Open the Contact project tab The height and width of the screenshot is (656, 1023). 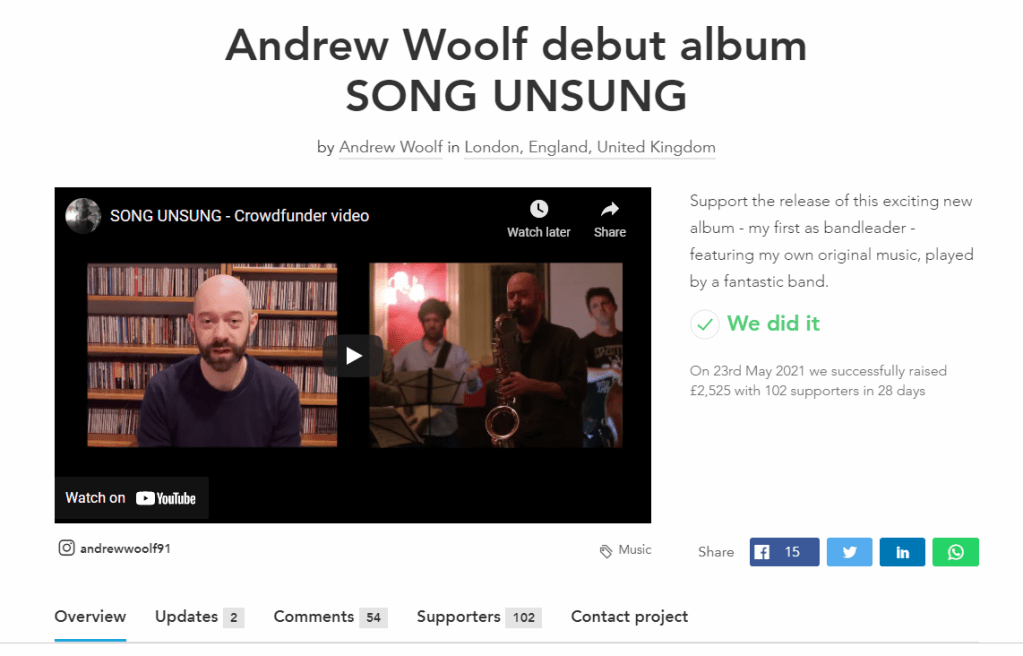point(629,617)
